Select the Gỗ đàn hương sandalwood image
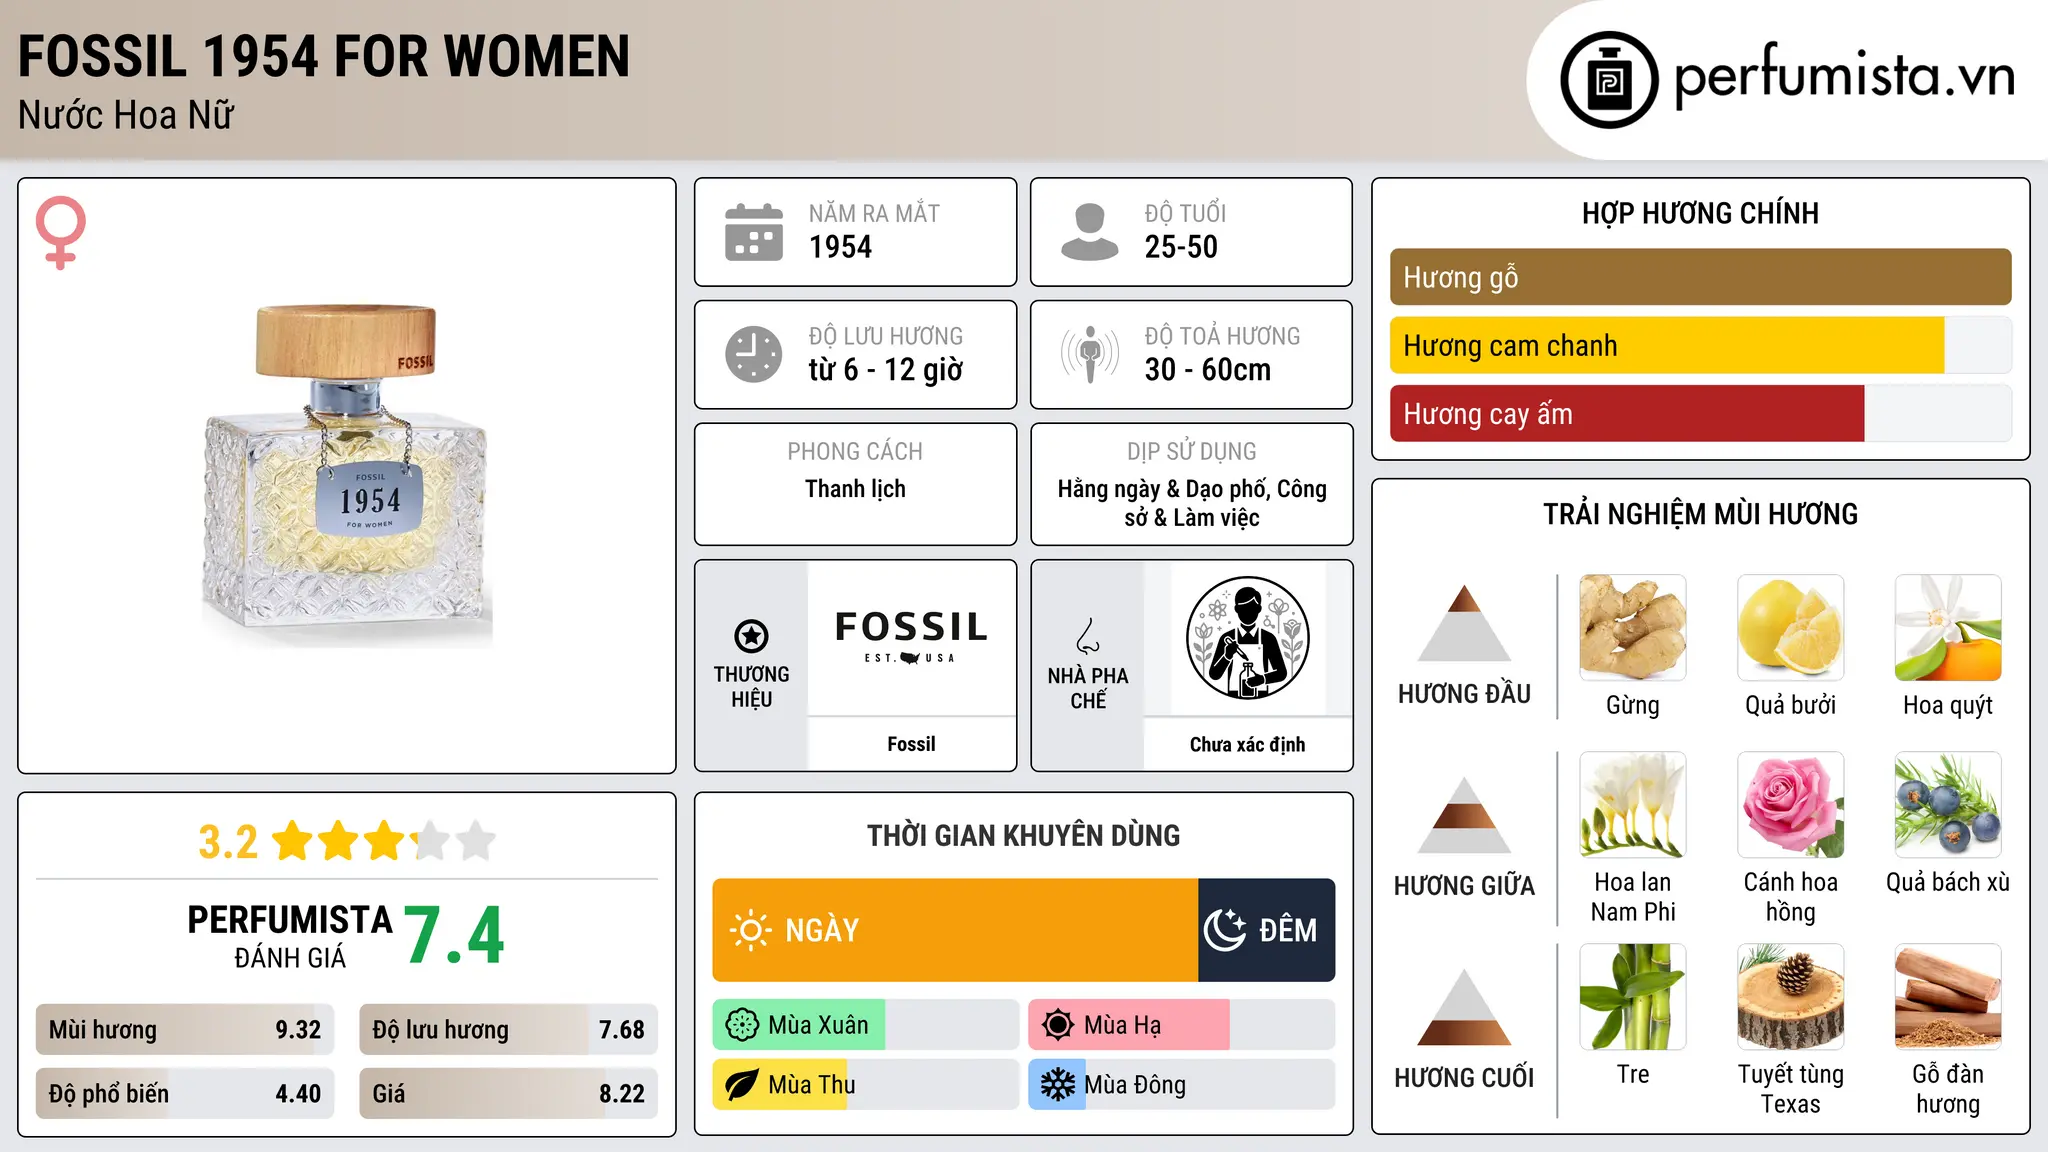2048x1152 pixels. tap(1948, 997)
